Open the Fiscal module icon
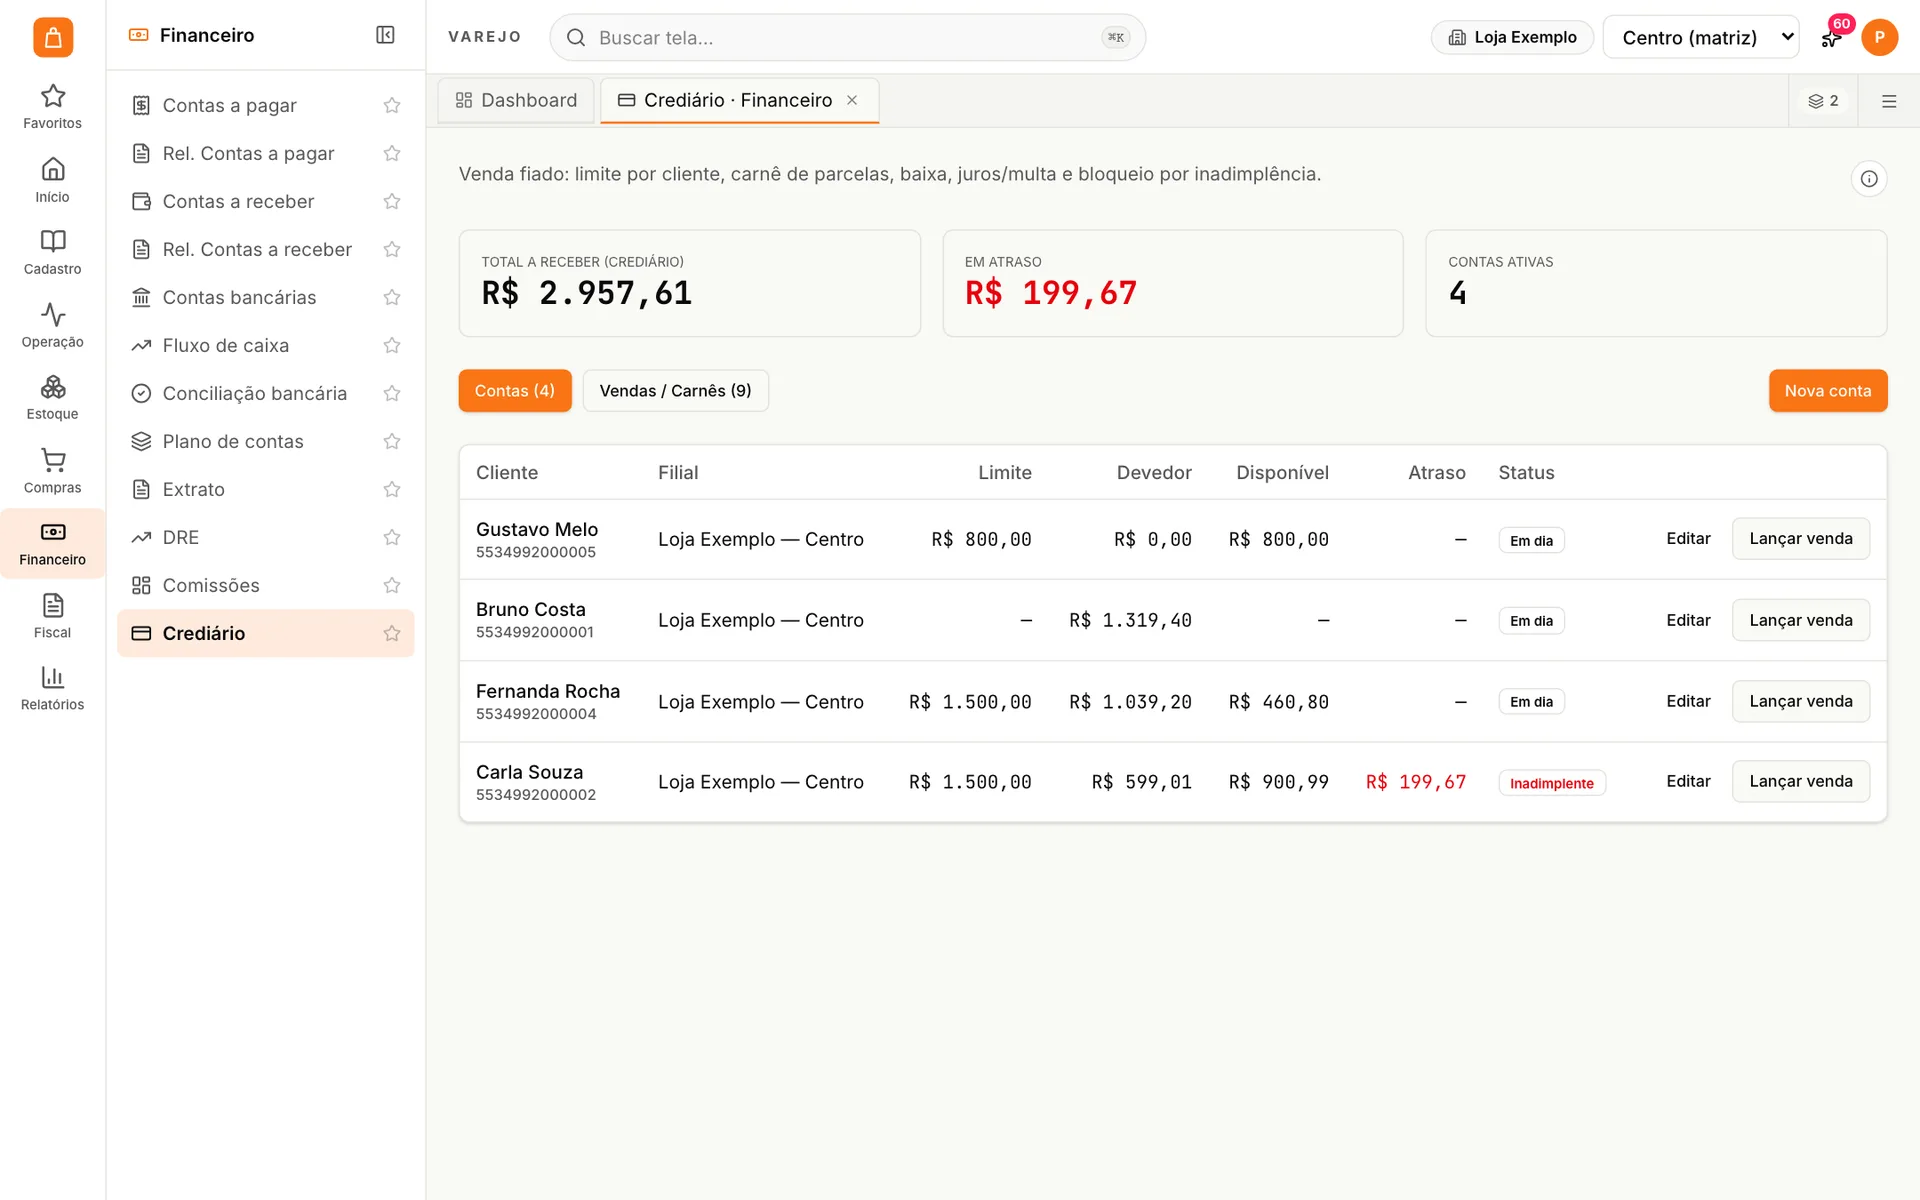Image resolution: width=1920 pixels, height=1200 pixels. click(x=52, y=616)
